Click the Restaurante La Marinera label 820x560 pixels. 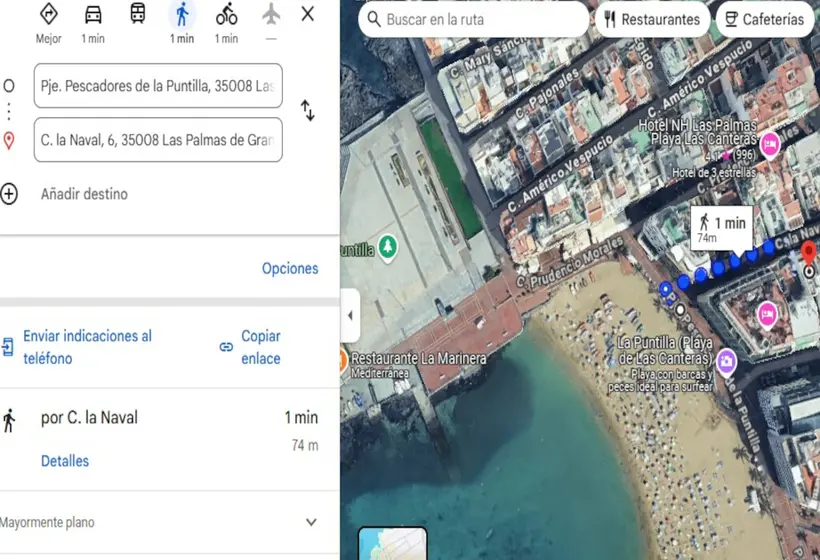coord(418,359)
